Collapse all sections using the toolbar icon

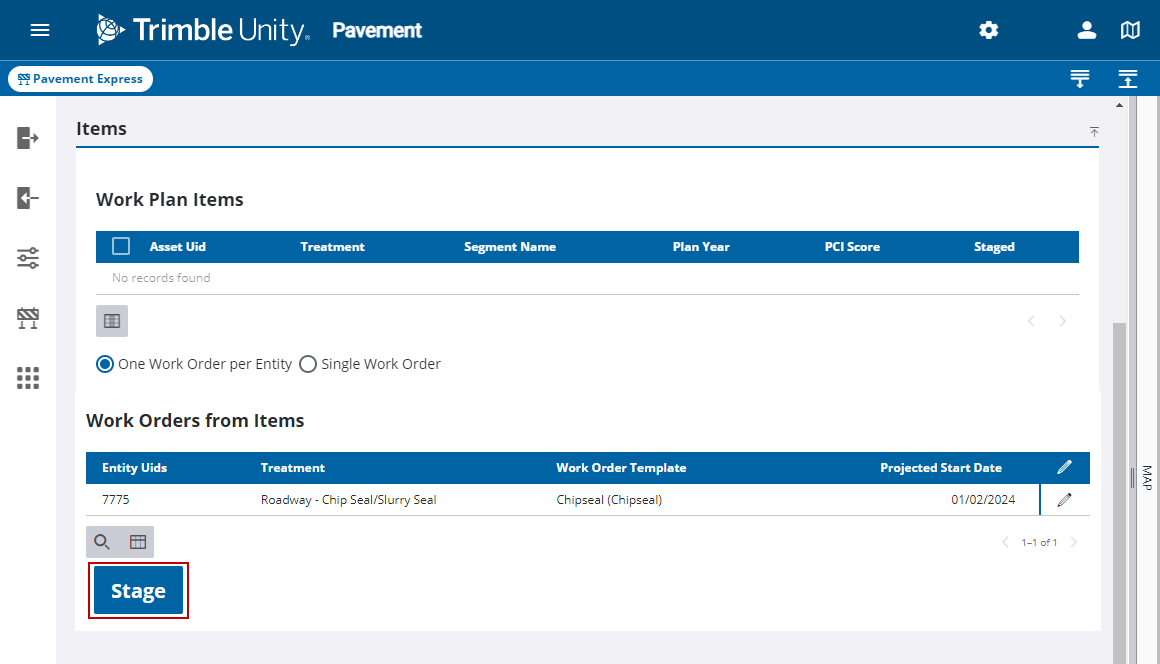coord(1128,79)
